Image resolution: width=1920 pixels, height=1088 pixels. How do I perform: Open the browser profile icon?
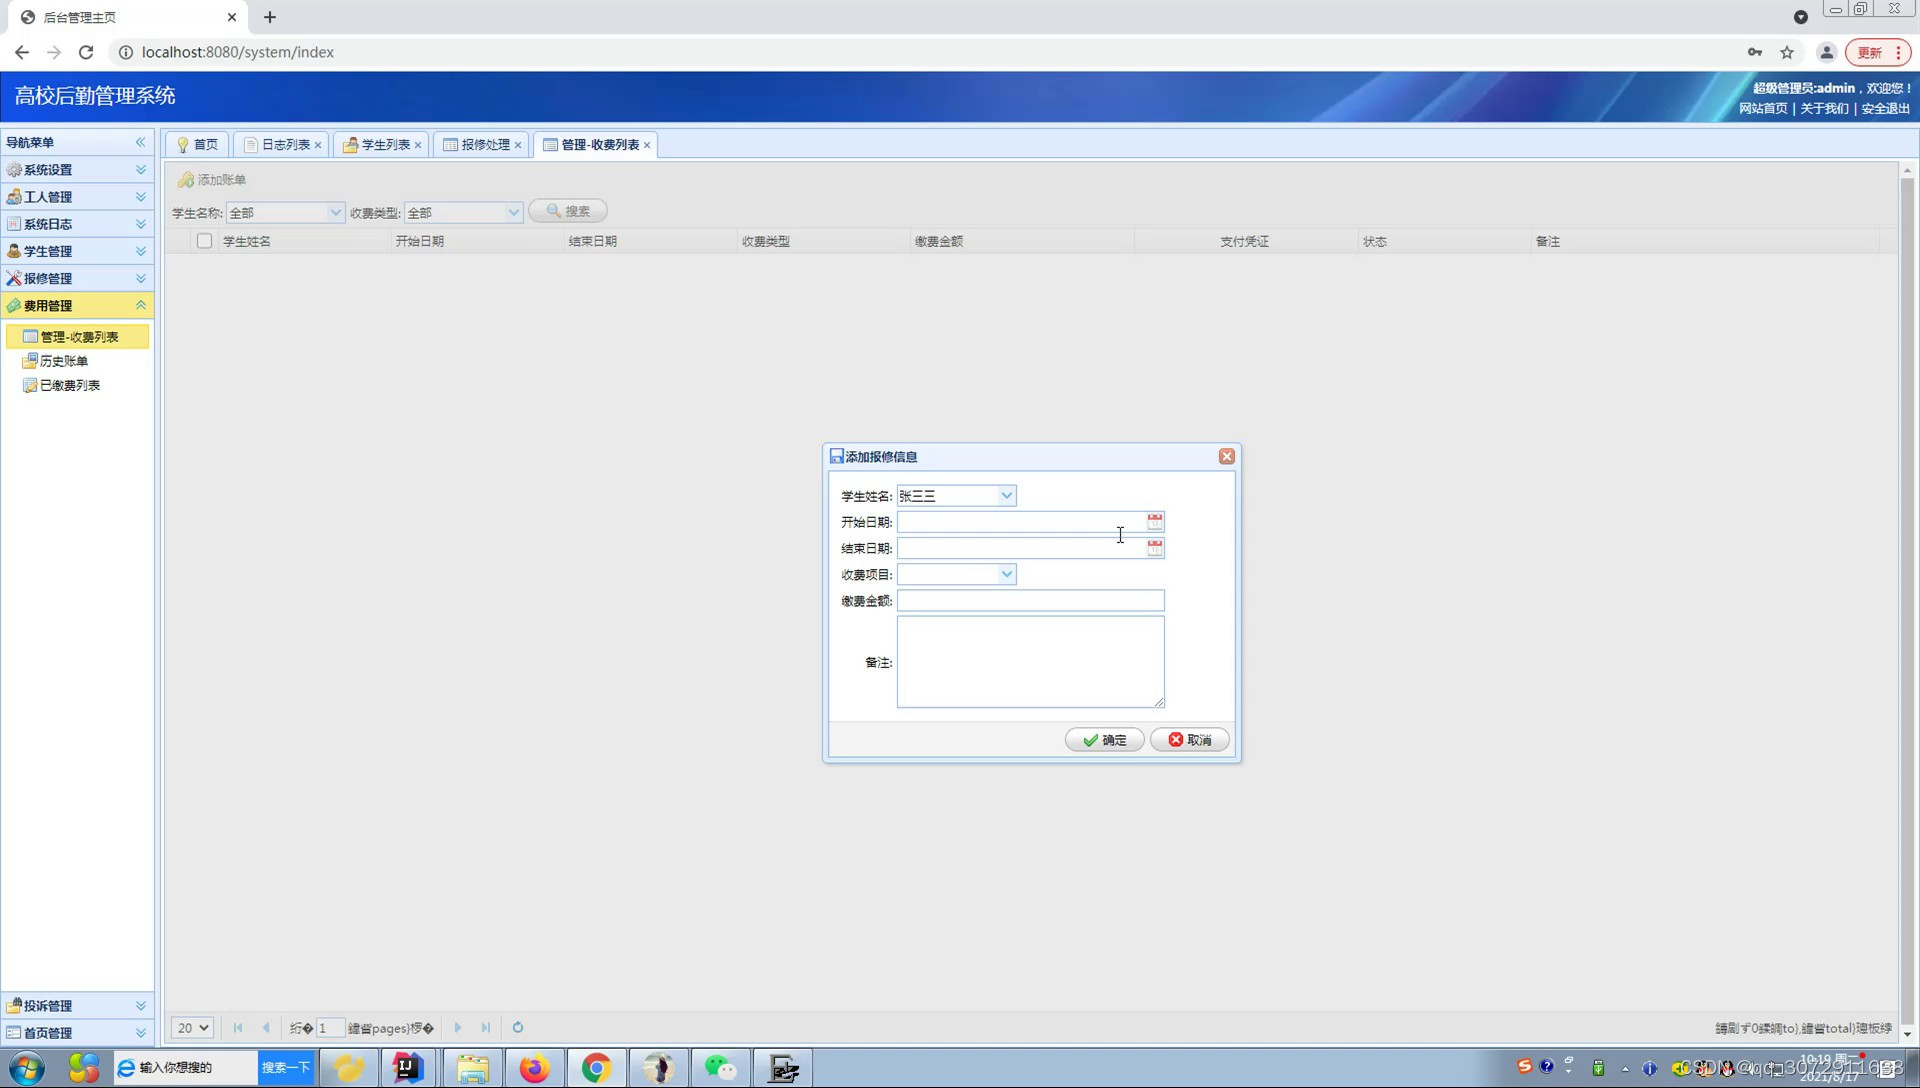click(x=1826, y=52)
